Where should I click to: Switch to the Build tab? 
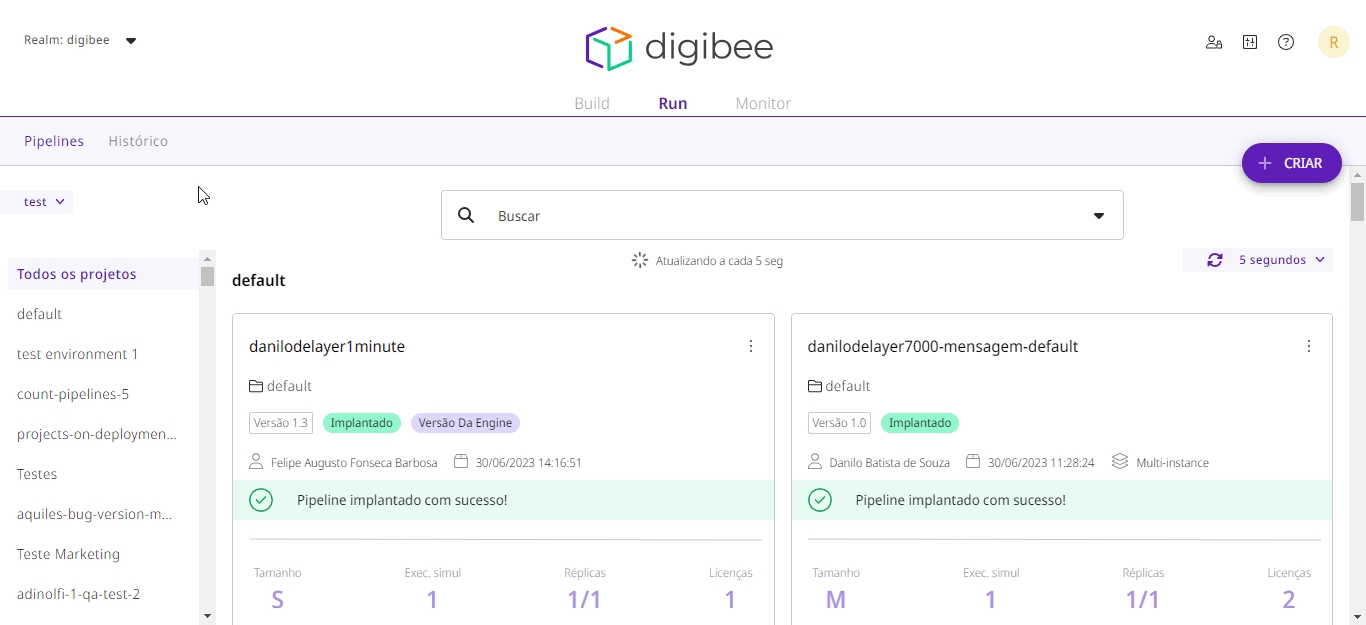[592, 103]
